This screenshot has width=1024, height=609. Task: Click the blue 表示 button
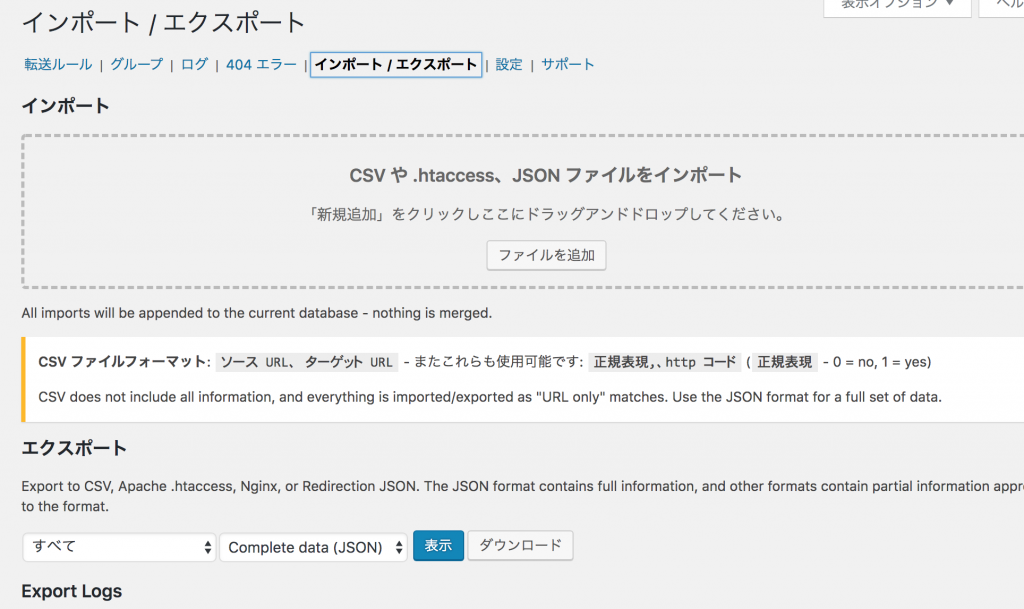click(x=438, y=546)
